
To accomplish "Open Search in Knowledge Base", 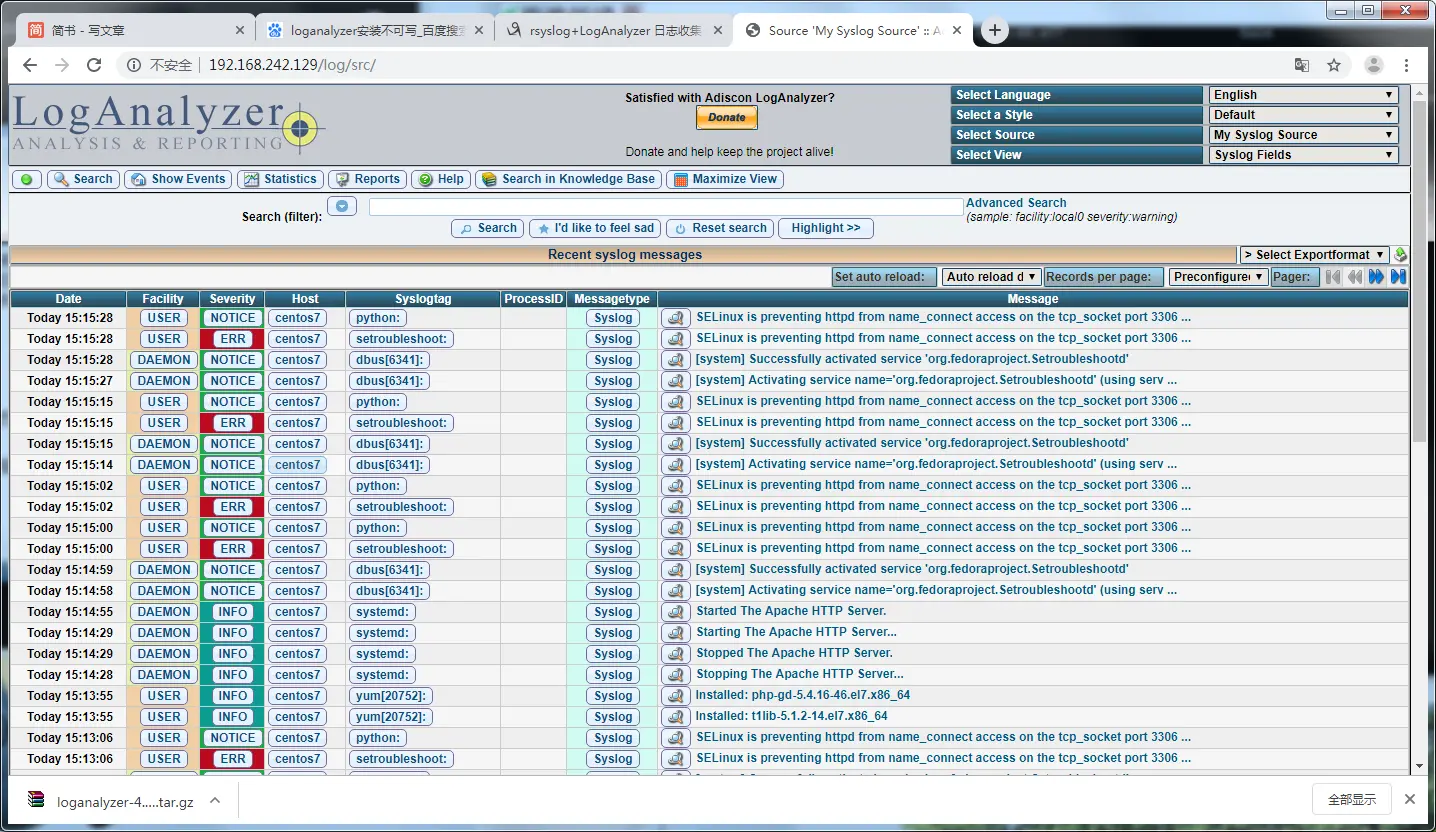I will tap(568, 179).
